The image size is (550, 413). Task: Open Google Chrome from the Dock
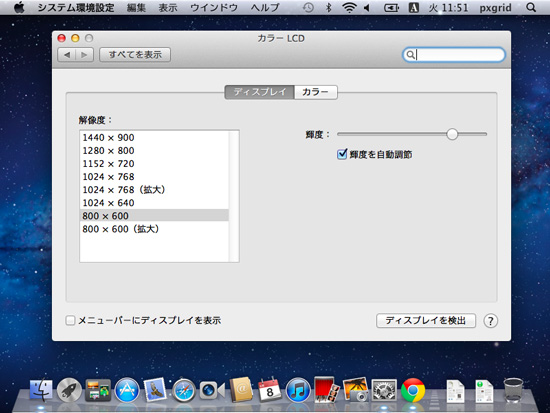(413, 390)
